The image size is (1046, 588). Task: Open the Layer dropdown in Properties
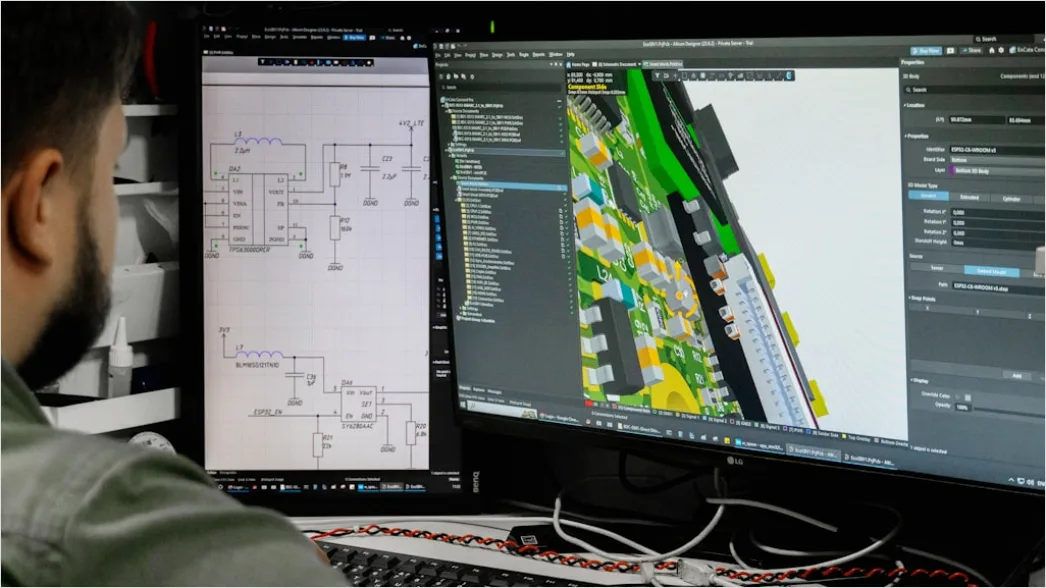coord(997,171)
